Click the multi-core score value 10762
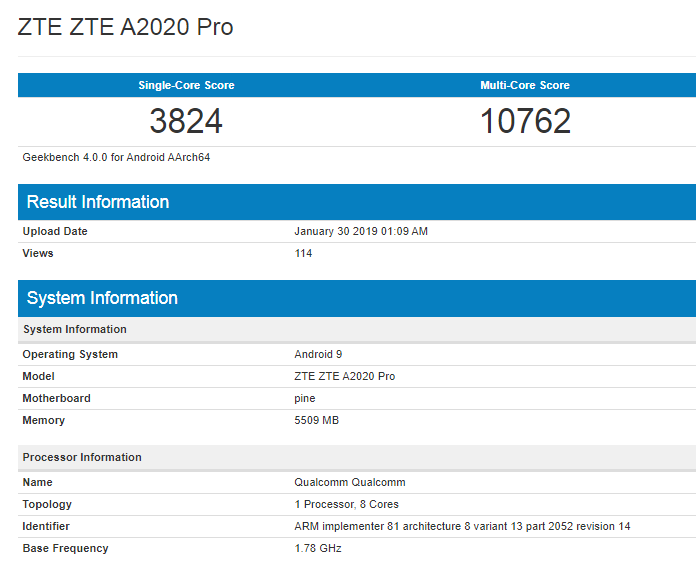 (x=525, y=121)
